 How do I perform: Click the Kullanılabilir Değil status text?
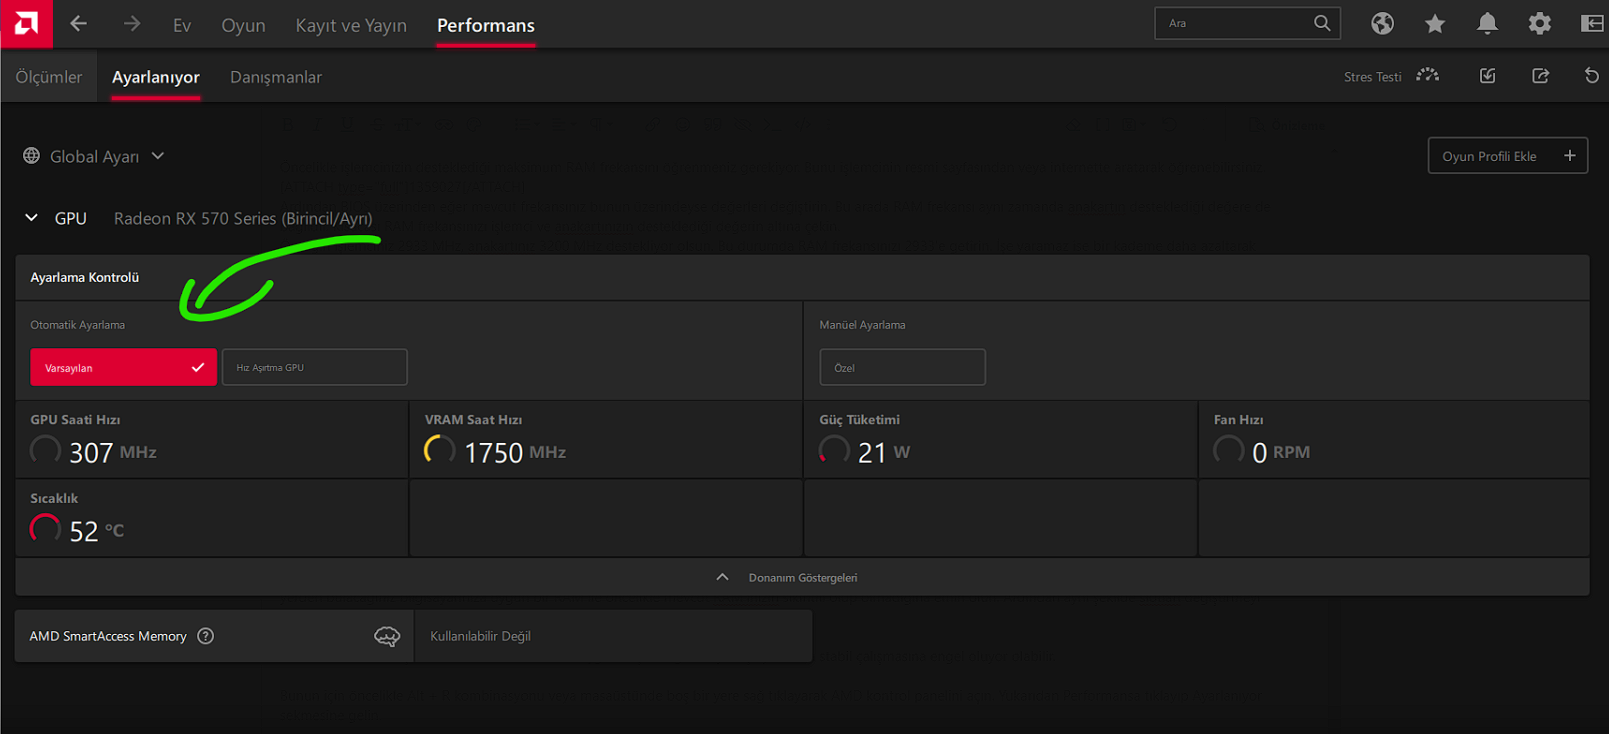point(480,636)
